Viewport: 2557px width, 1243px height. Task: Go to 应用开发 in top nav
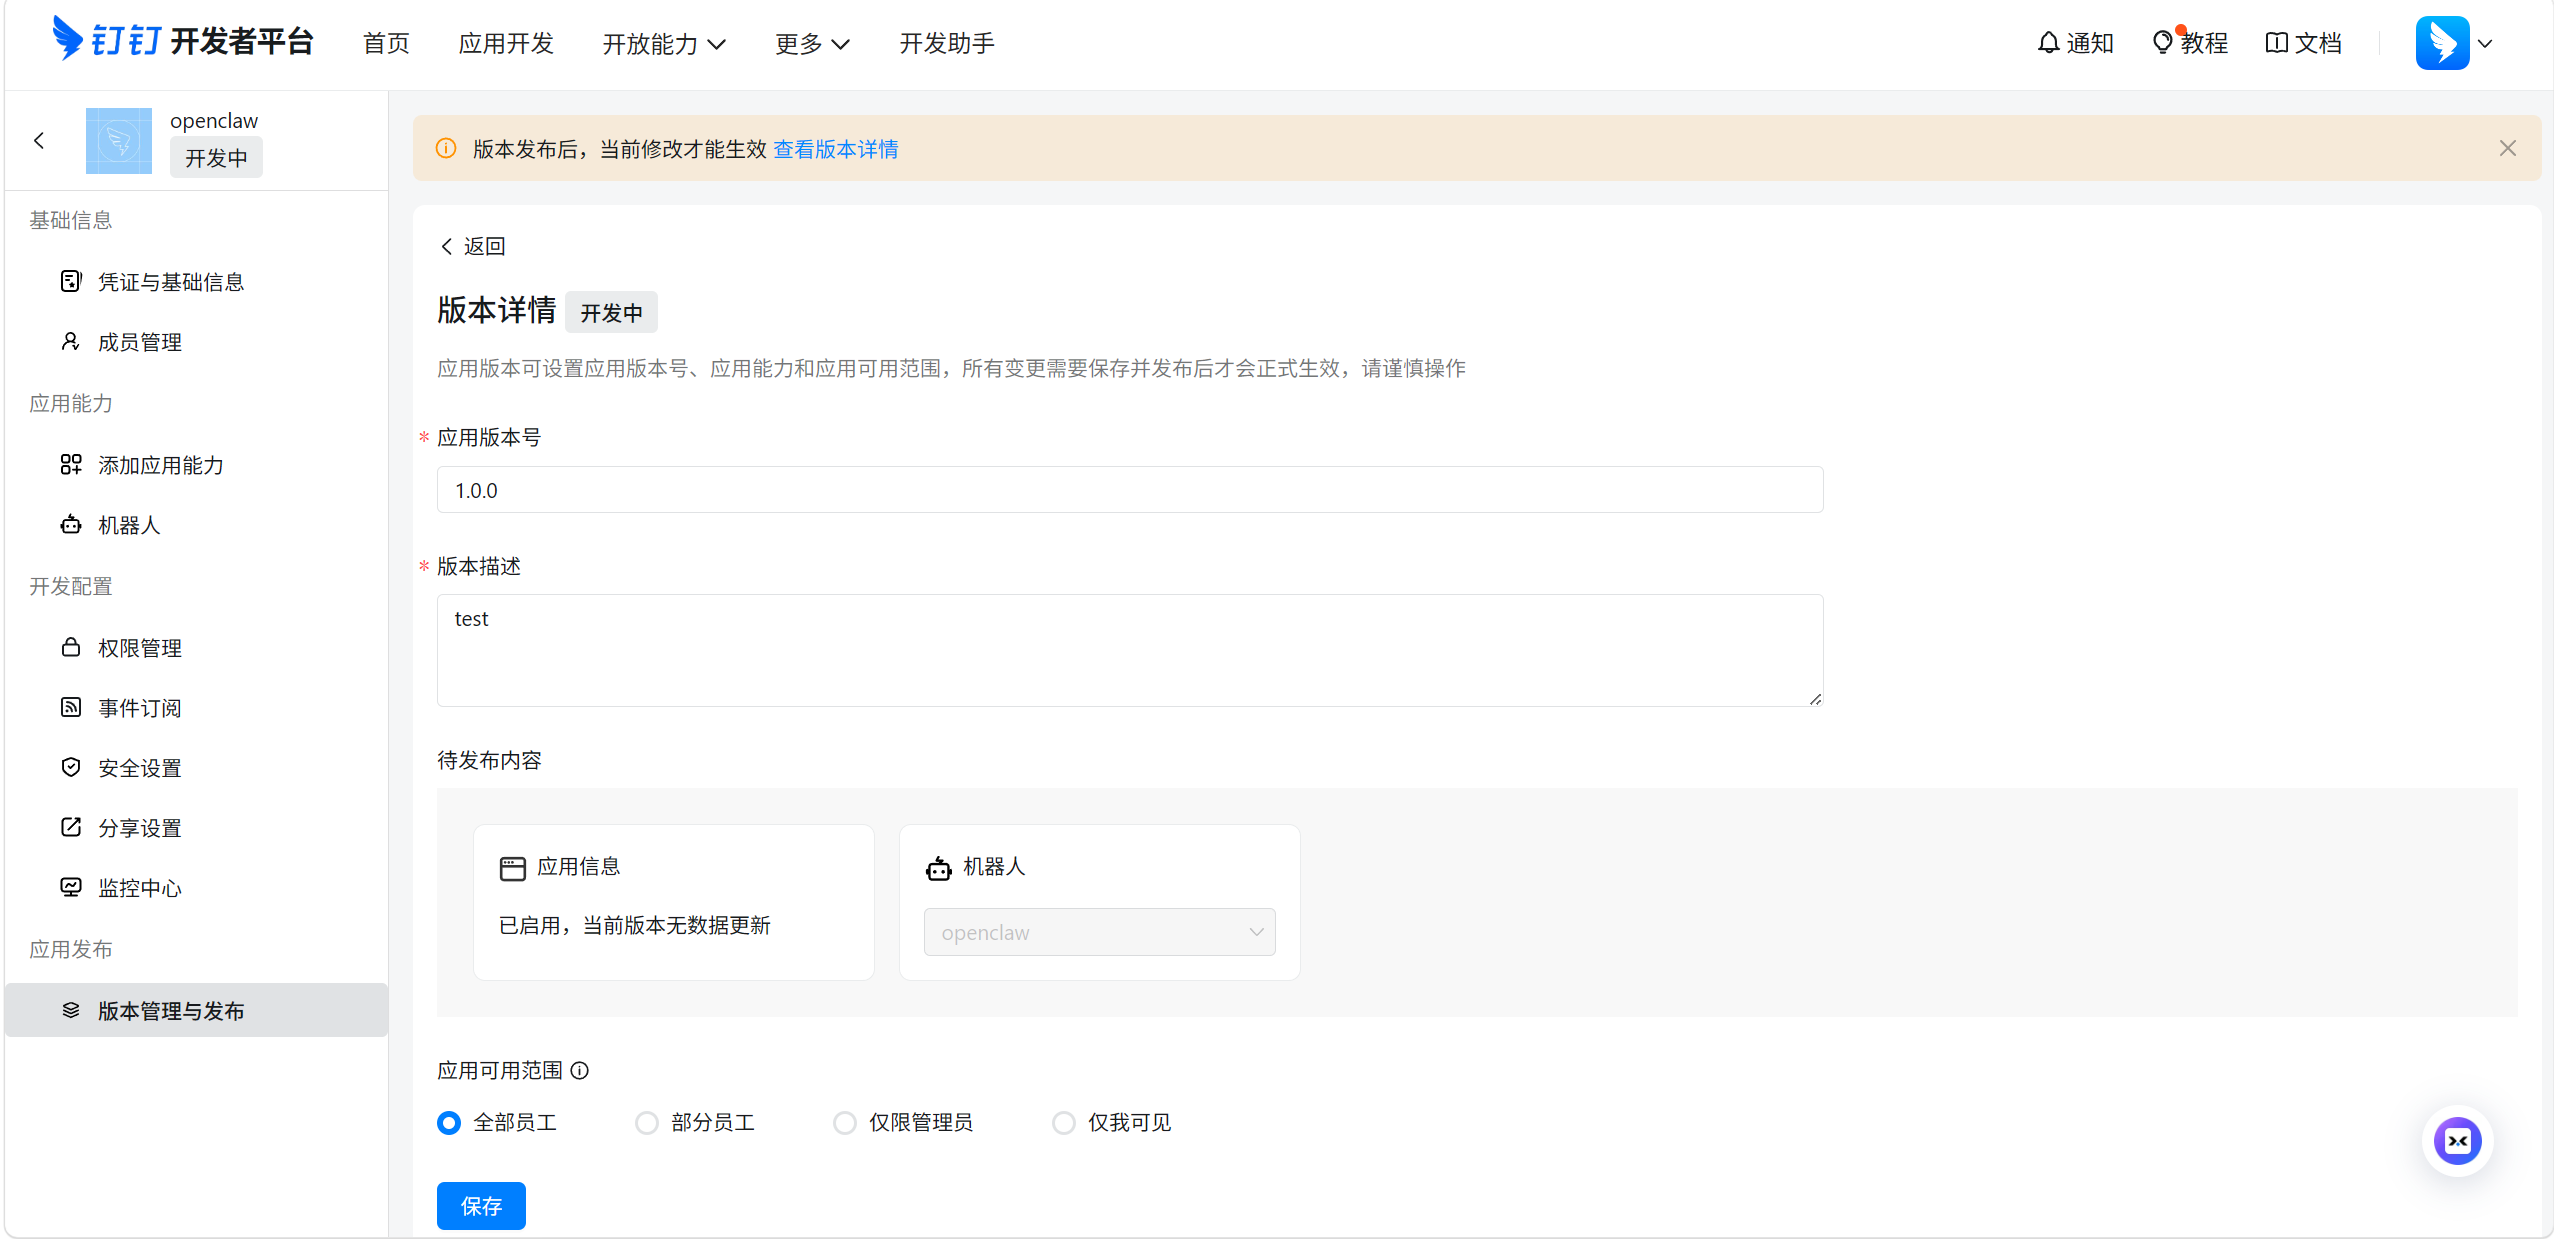pos(506,44)
